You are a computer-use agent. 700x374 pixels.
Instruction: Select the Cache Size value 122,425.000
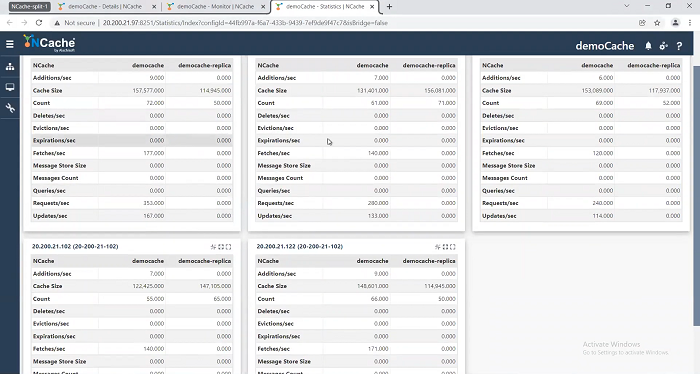148,286
